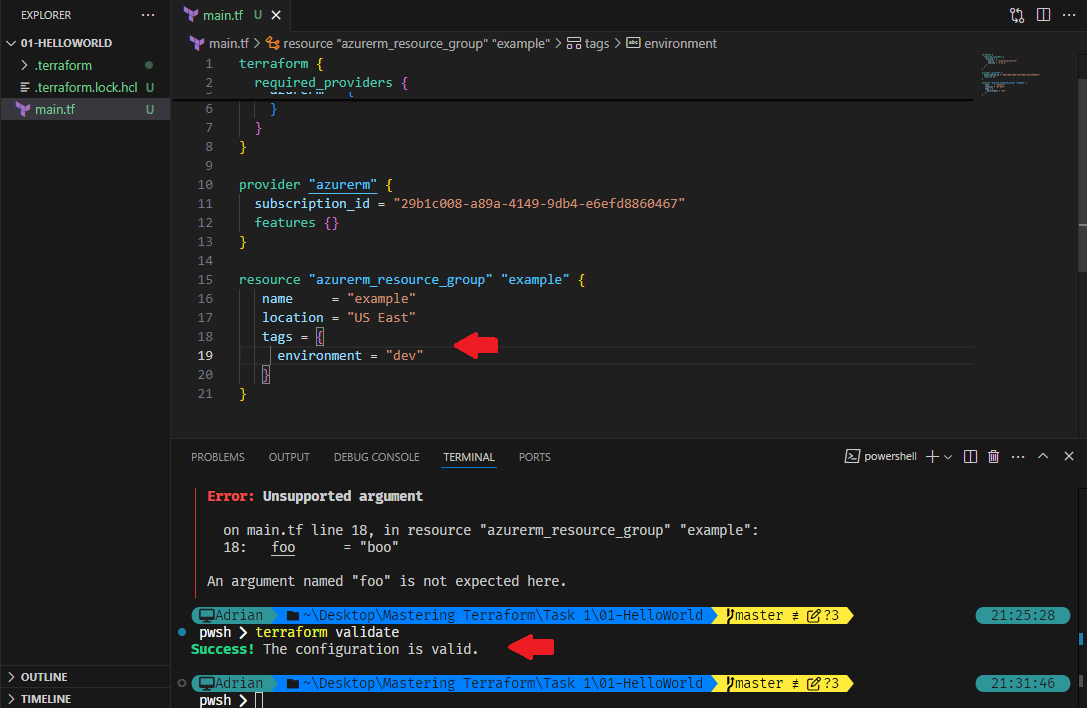This screenshot has width=1087, height=708.
Task: Open the .terraform.lock.hcl file
Action: pos(85,87)
